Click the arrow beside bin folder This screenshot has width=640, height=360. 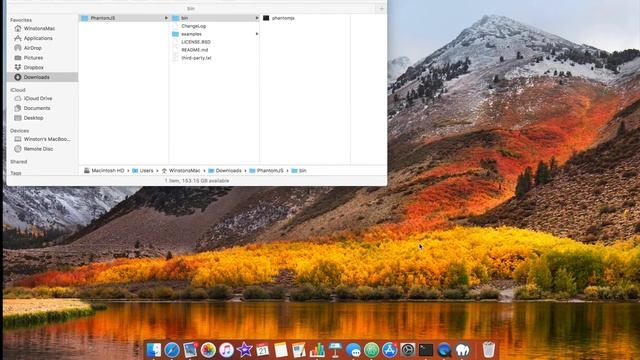[257, 18]
